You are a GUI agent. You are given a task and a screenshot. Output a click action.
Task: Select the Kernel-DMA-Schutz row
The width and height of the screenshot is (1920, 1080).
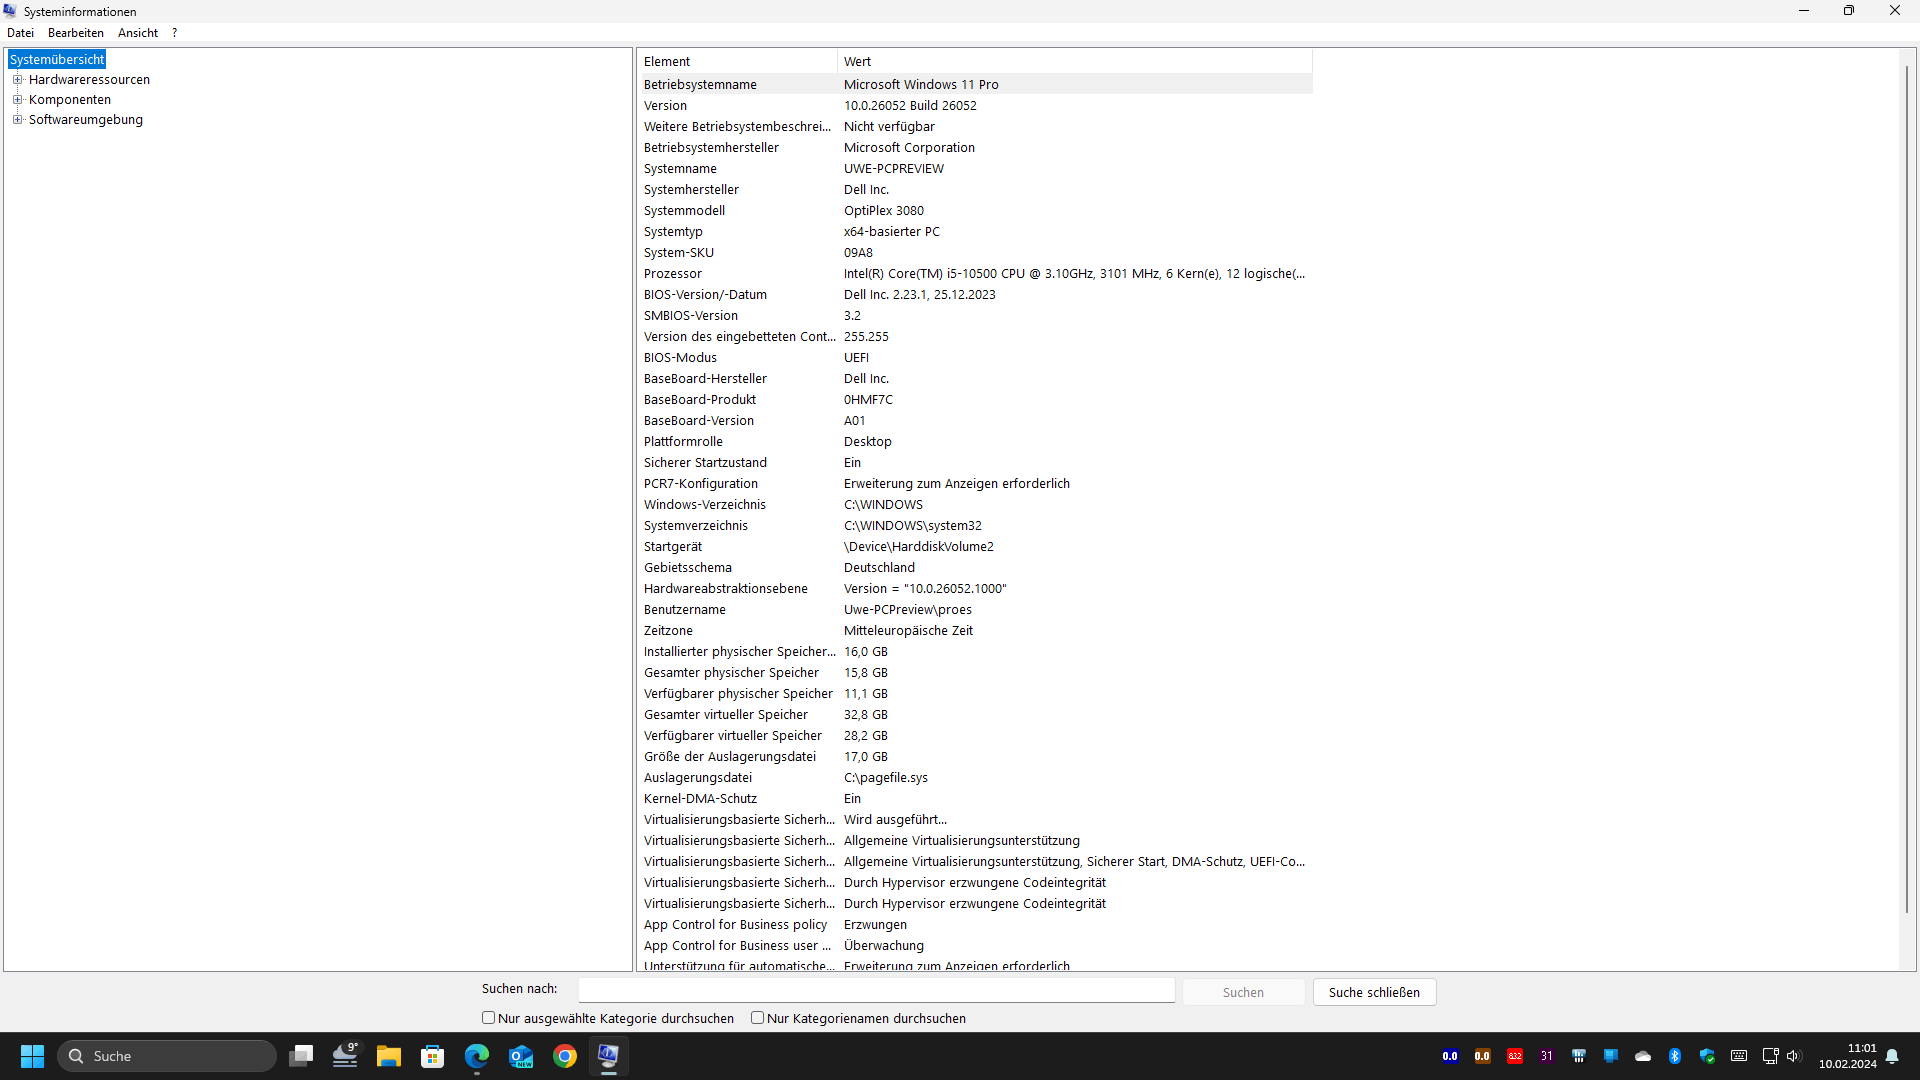(975, 799)
